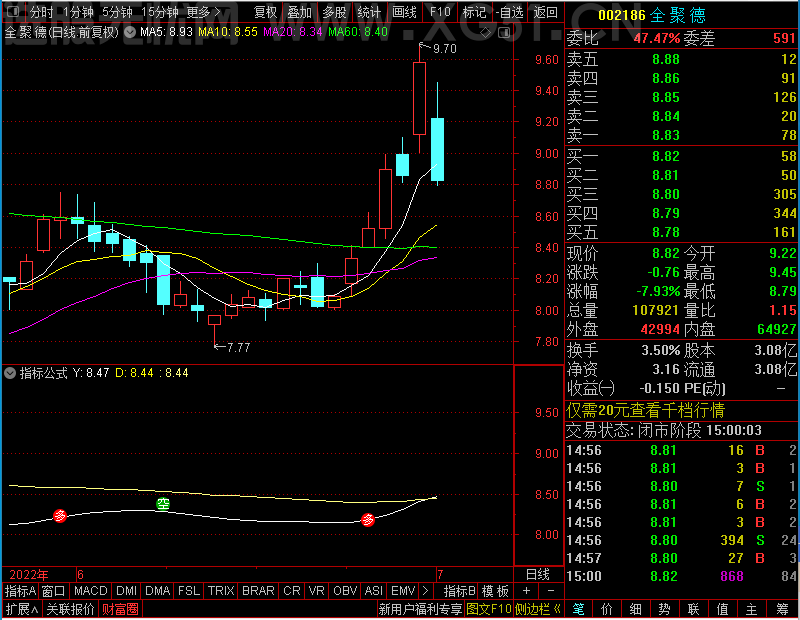The width and height of the screenshot is (800, 620).
Task: Click the 标记 mark button
Action: 474,12
